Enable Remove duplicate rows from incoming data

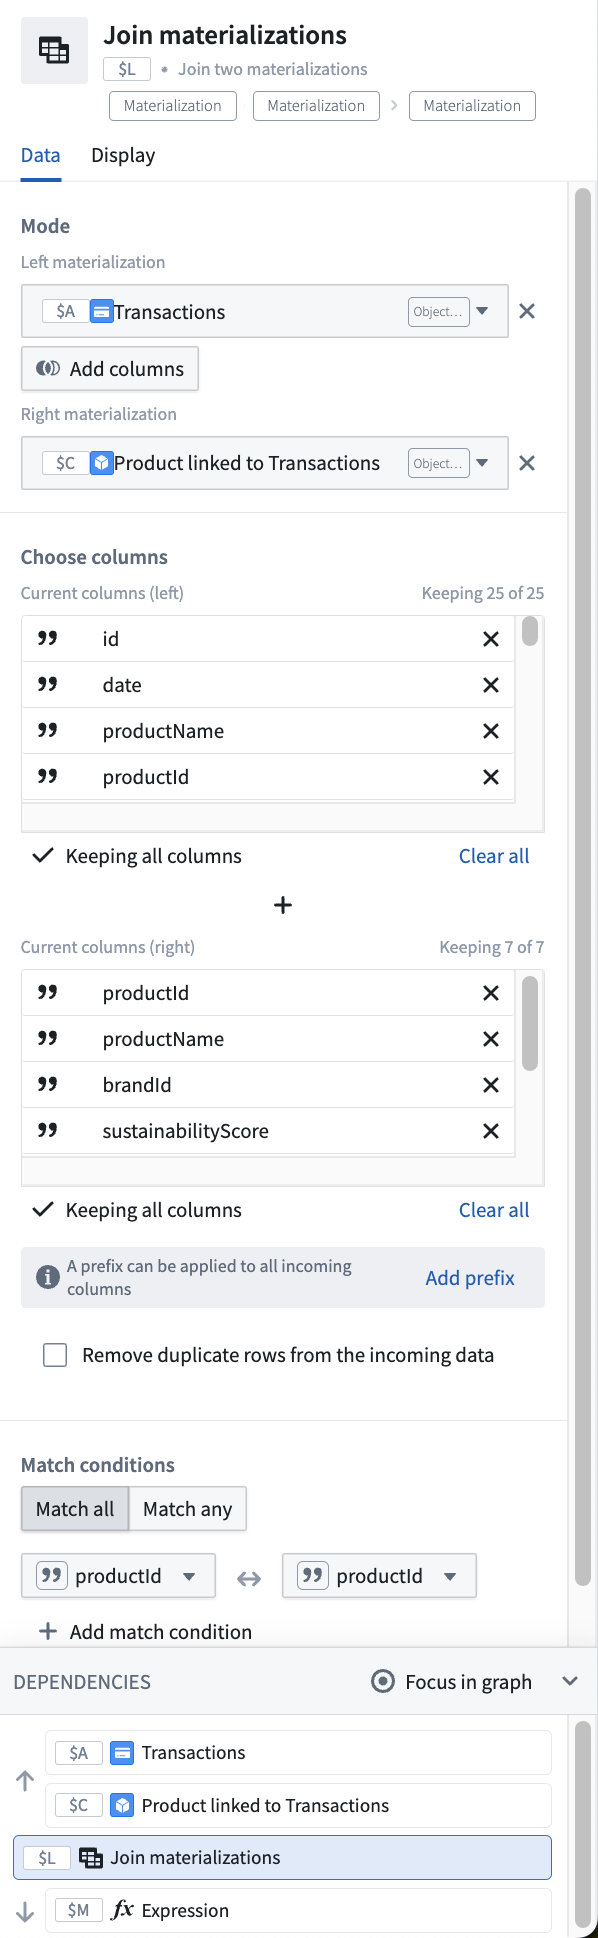coord(55,1355)
